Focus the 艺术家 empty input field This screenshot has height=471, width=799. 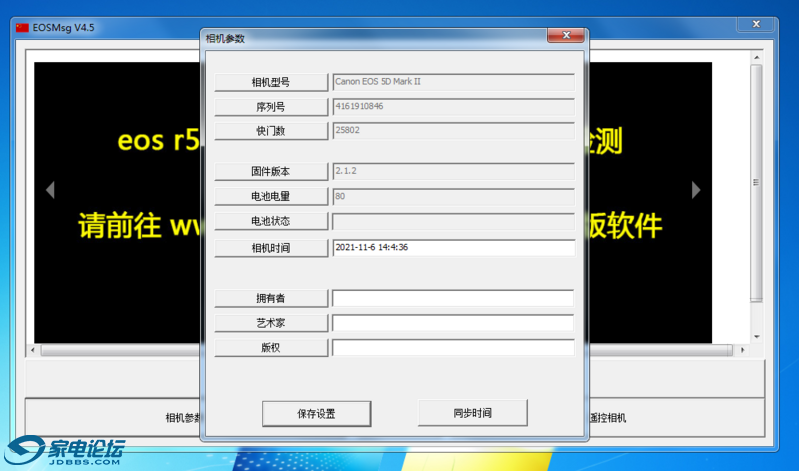click(x=453, y=323)
